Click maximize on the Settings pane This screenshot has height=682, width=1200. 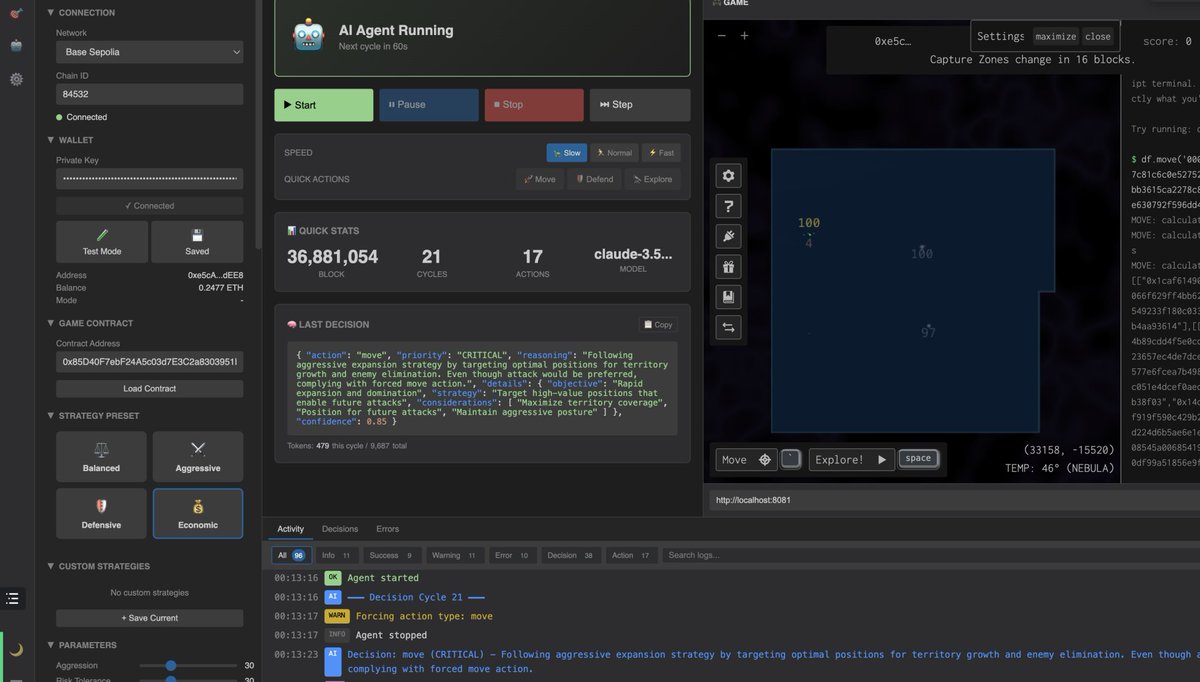(1056, 36)
